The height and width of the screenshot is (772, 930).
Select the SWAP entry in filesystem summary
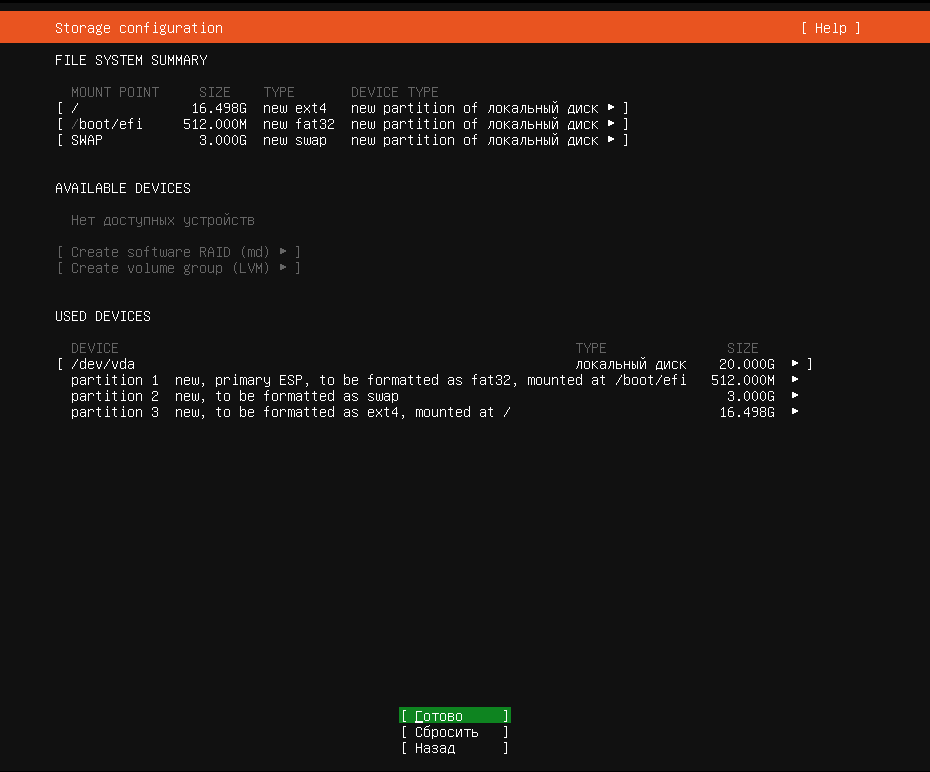click(x=87, y=140)
